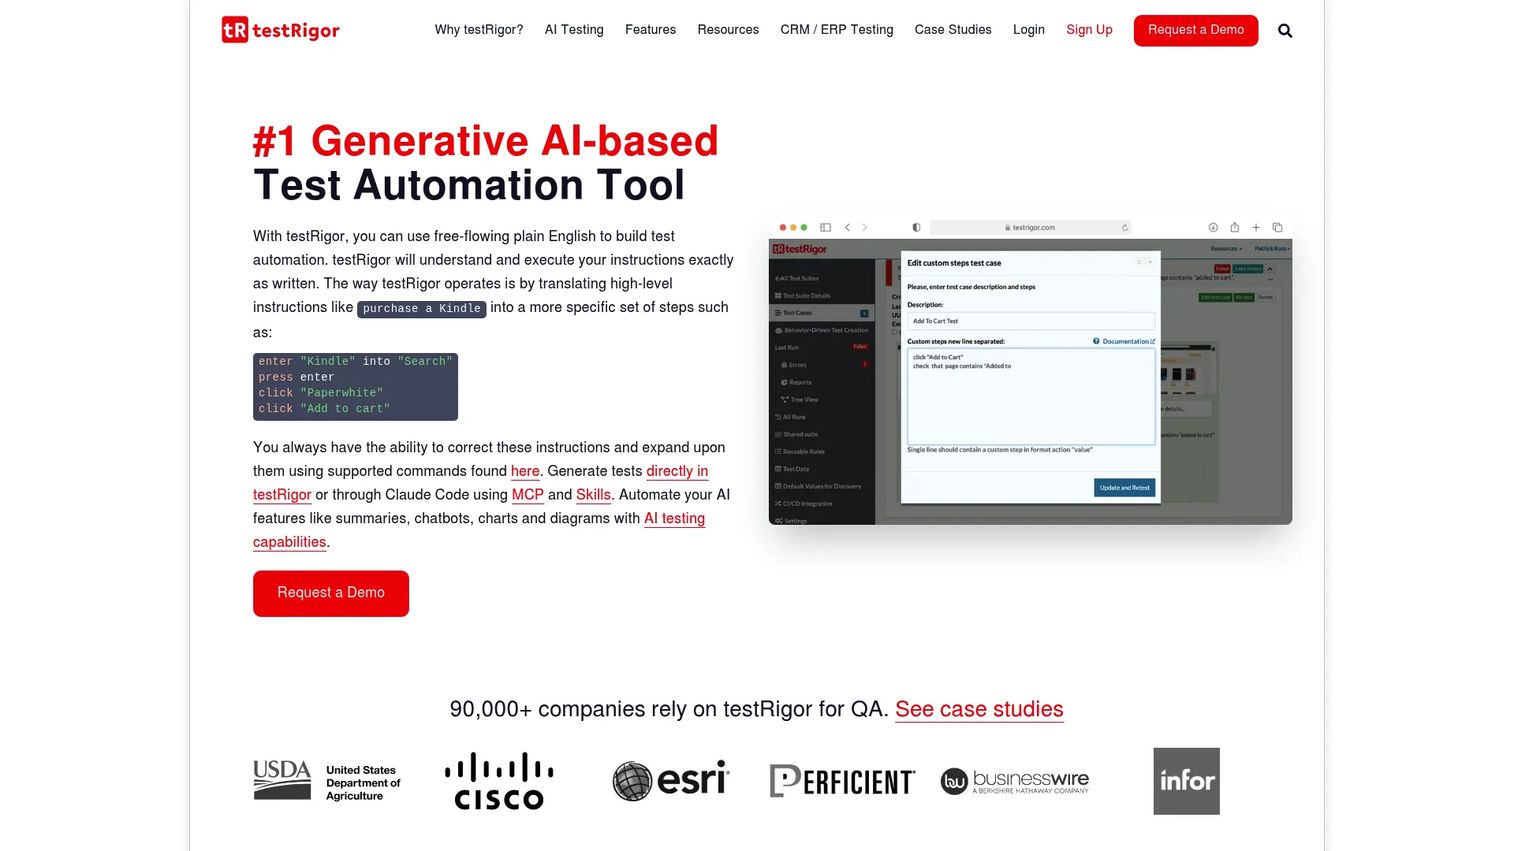Click the code line 'click "Add to cart"'

point(324,409)
